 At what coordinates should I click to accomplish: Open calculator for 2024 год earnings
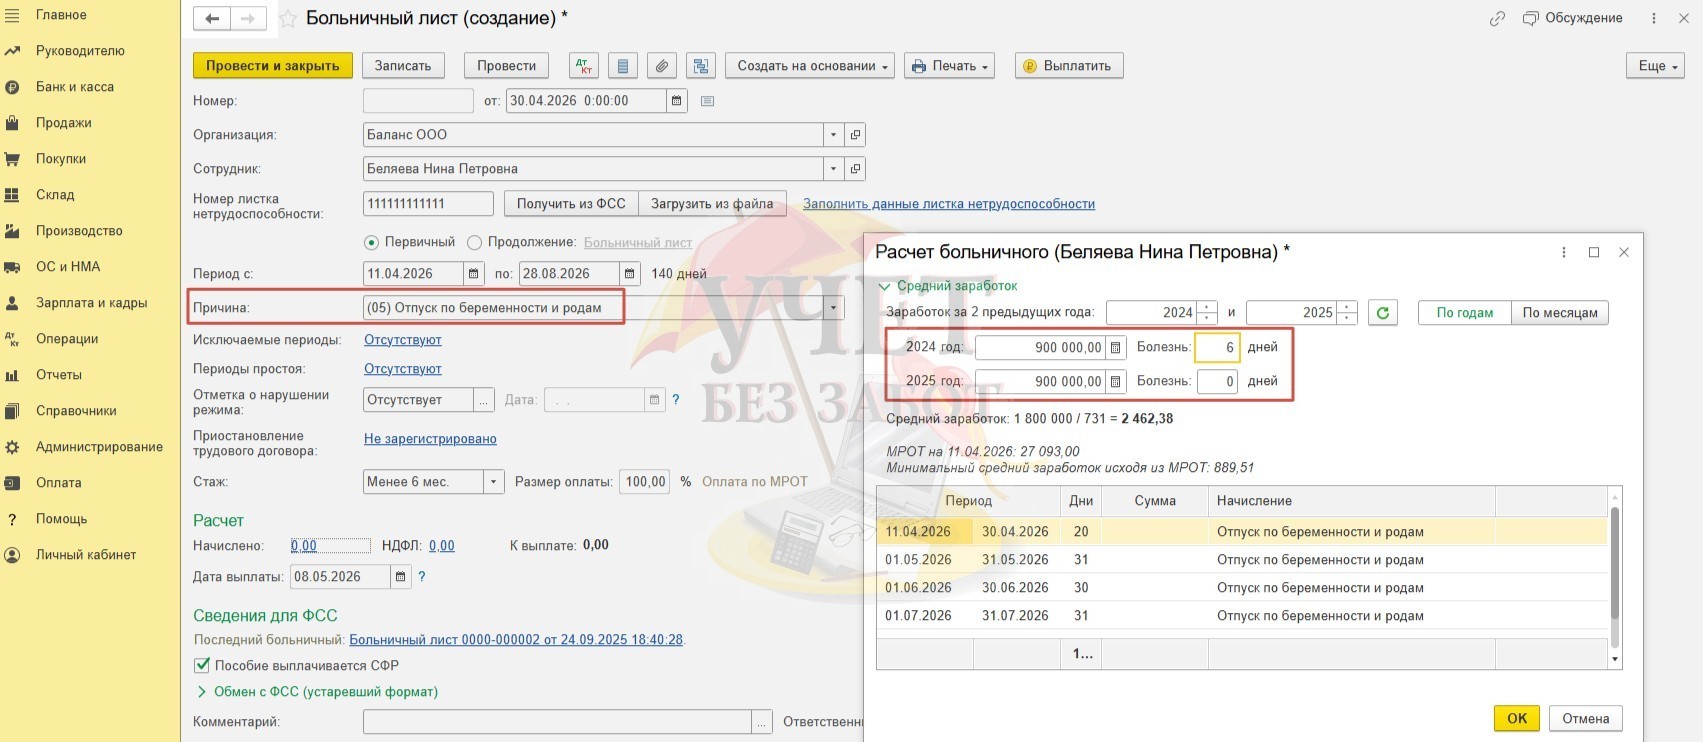1115,348
